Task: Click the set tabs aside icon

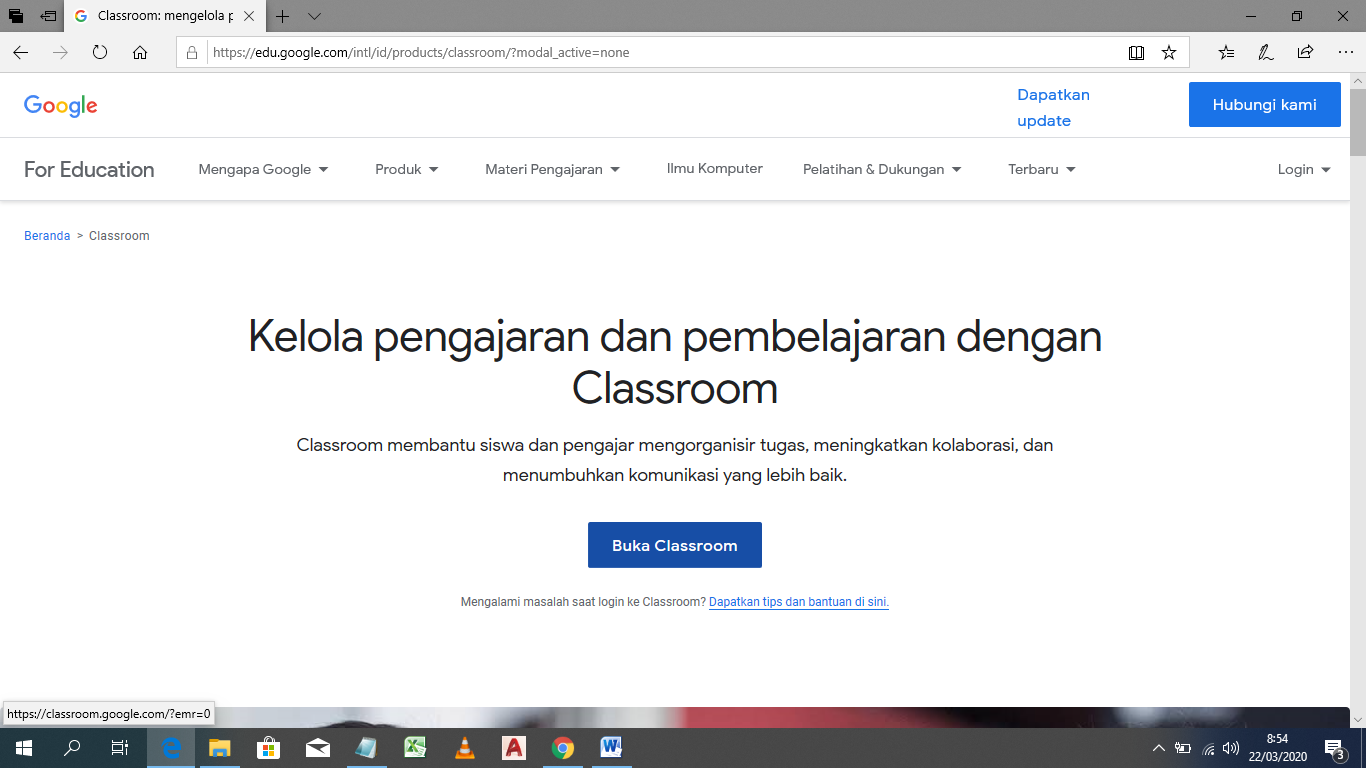Action: click(x=48, y=17)
